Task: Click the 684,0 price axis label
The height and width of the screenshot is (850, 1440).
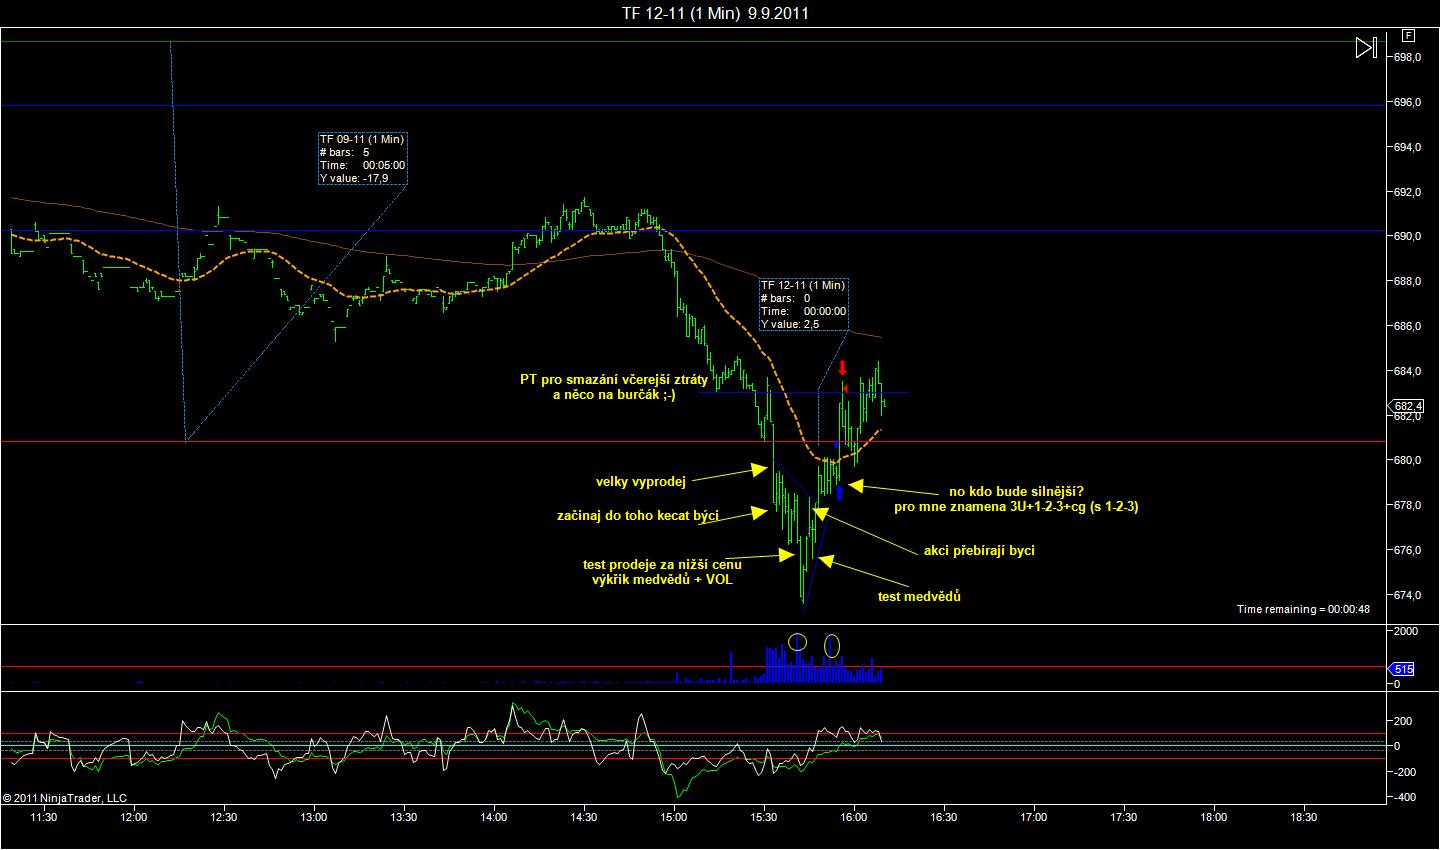Action: pos(1408,372)
